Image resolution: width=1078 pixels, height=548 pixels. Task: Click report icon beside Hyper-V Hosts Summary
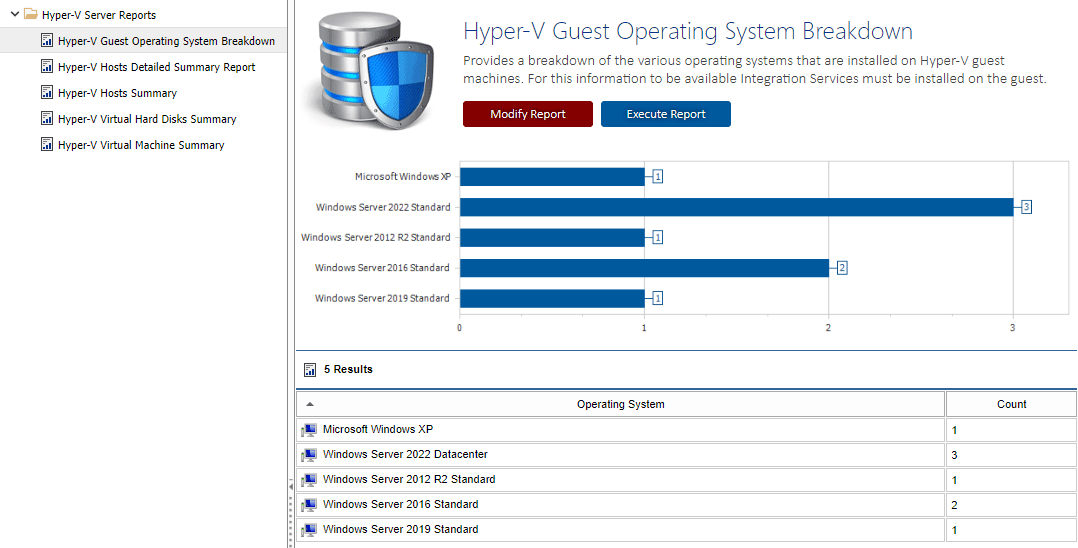tap(47, 92)
